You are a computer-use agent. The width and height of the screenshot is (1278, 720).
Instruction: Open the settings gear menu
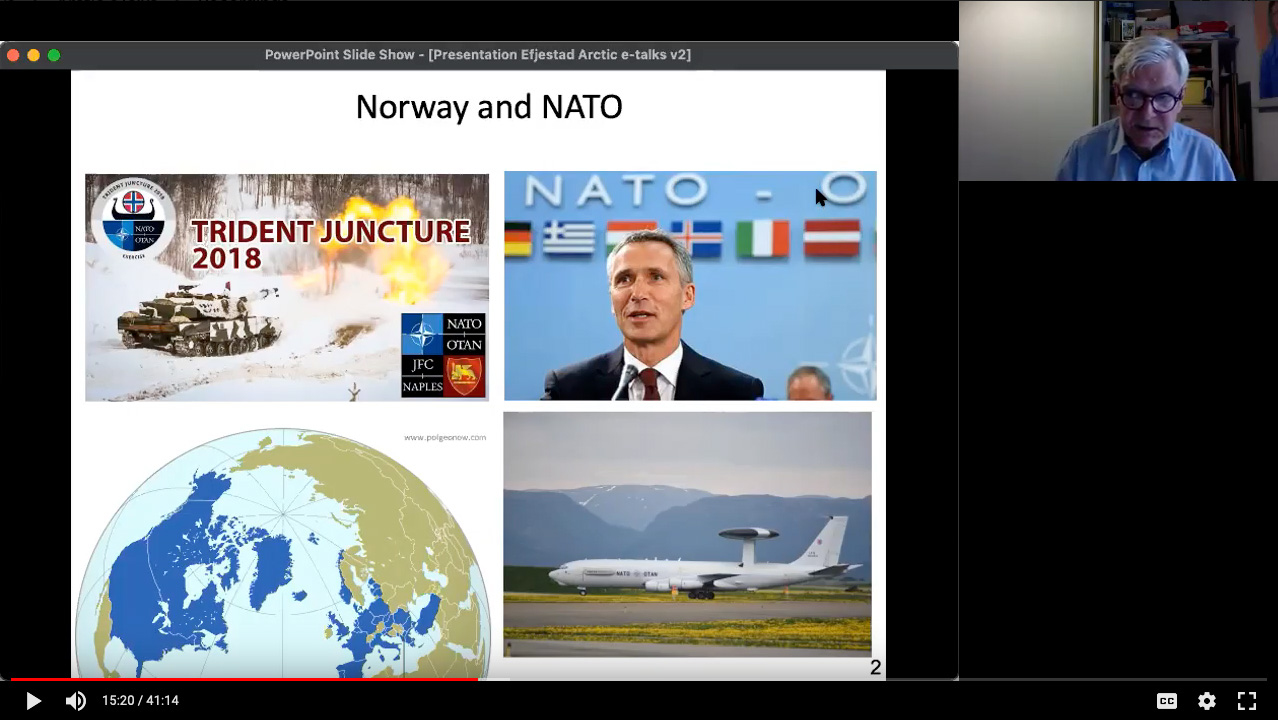pos(1207,701)
